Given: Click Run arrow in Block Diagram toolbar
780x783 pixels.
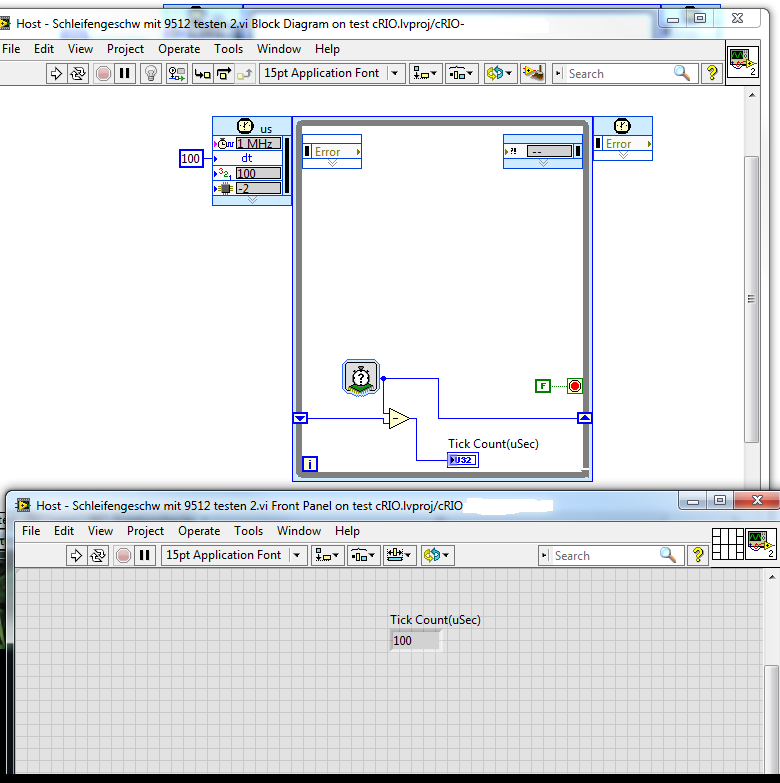Looking at the screenshot, I should click(x=56, y=74).
